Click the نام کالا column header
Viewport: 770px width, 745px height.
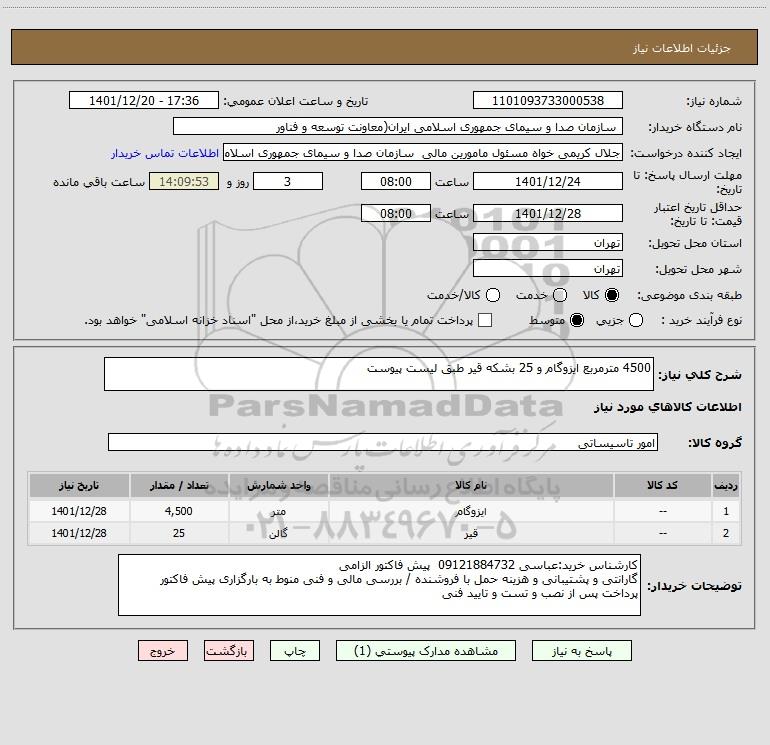[471, 486]
